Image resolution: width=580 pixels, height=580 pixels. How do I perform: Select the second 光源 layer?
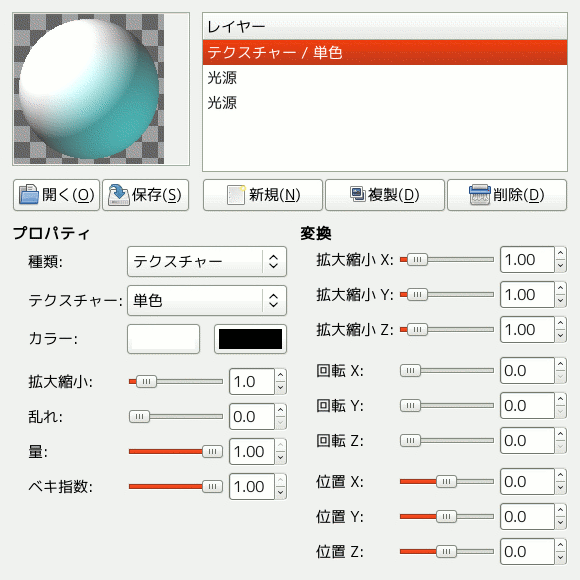click(x=385, y=103)
